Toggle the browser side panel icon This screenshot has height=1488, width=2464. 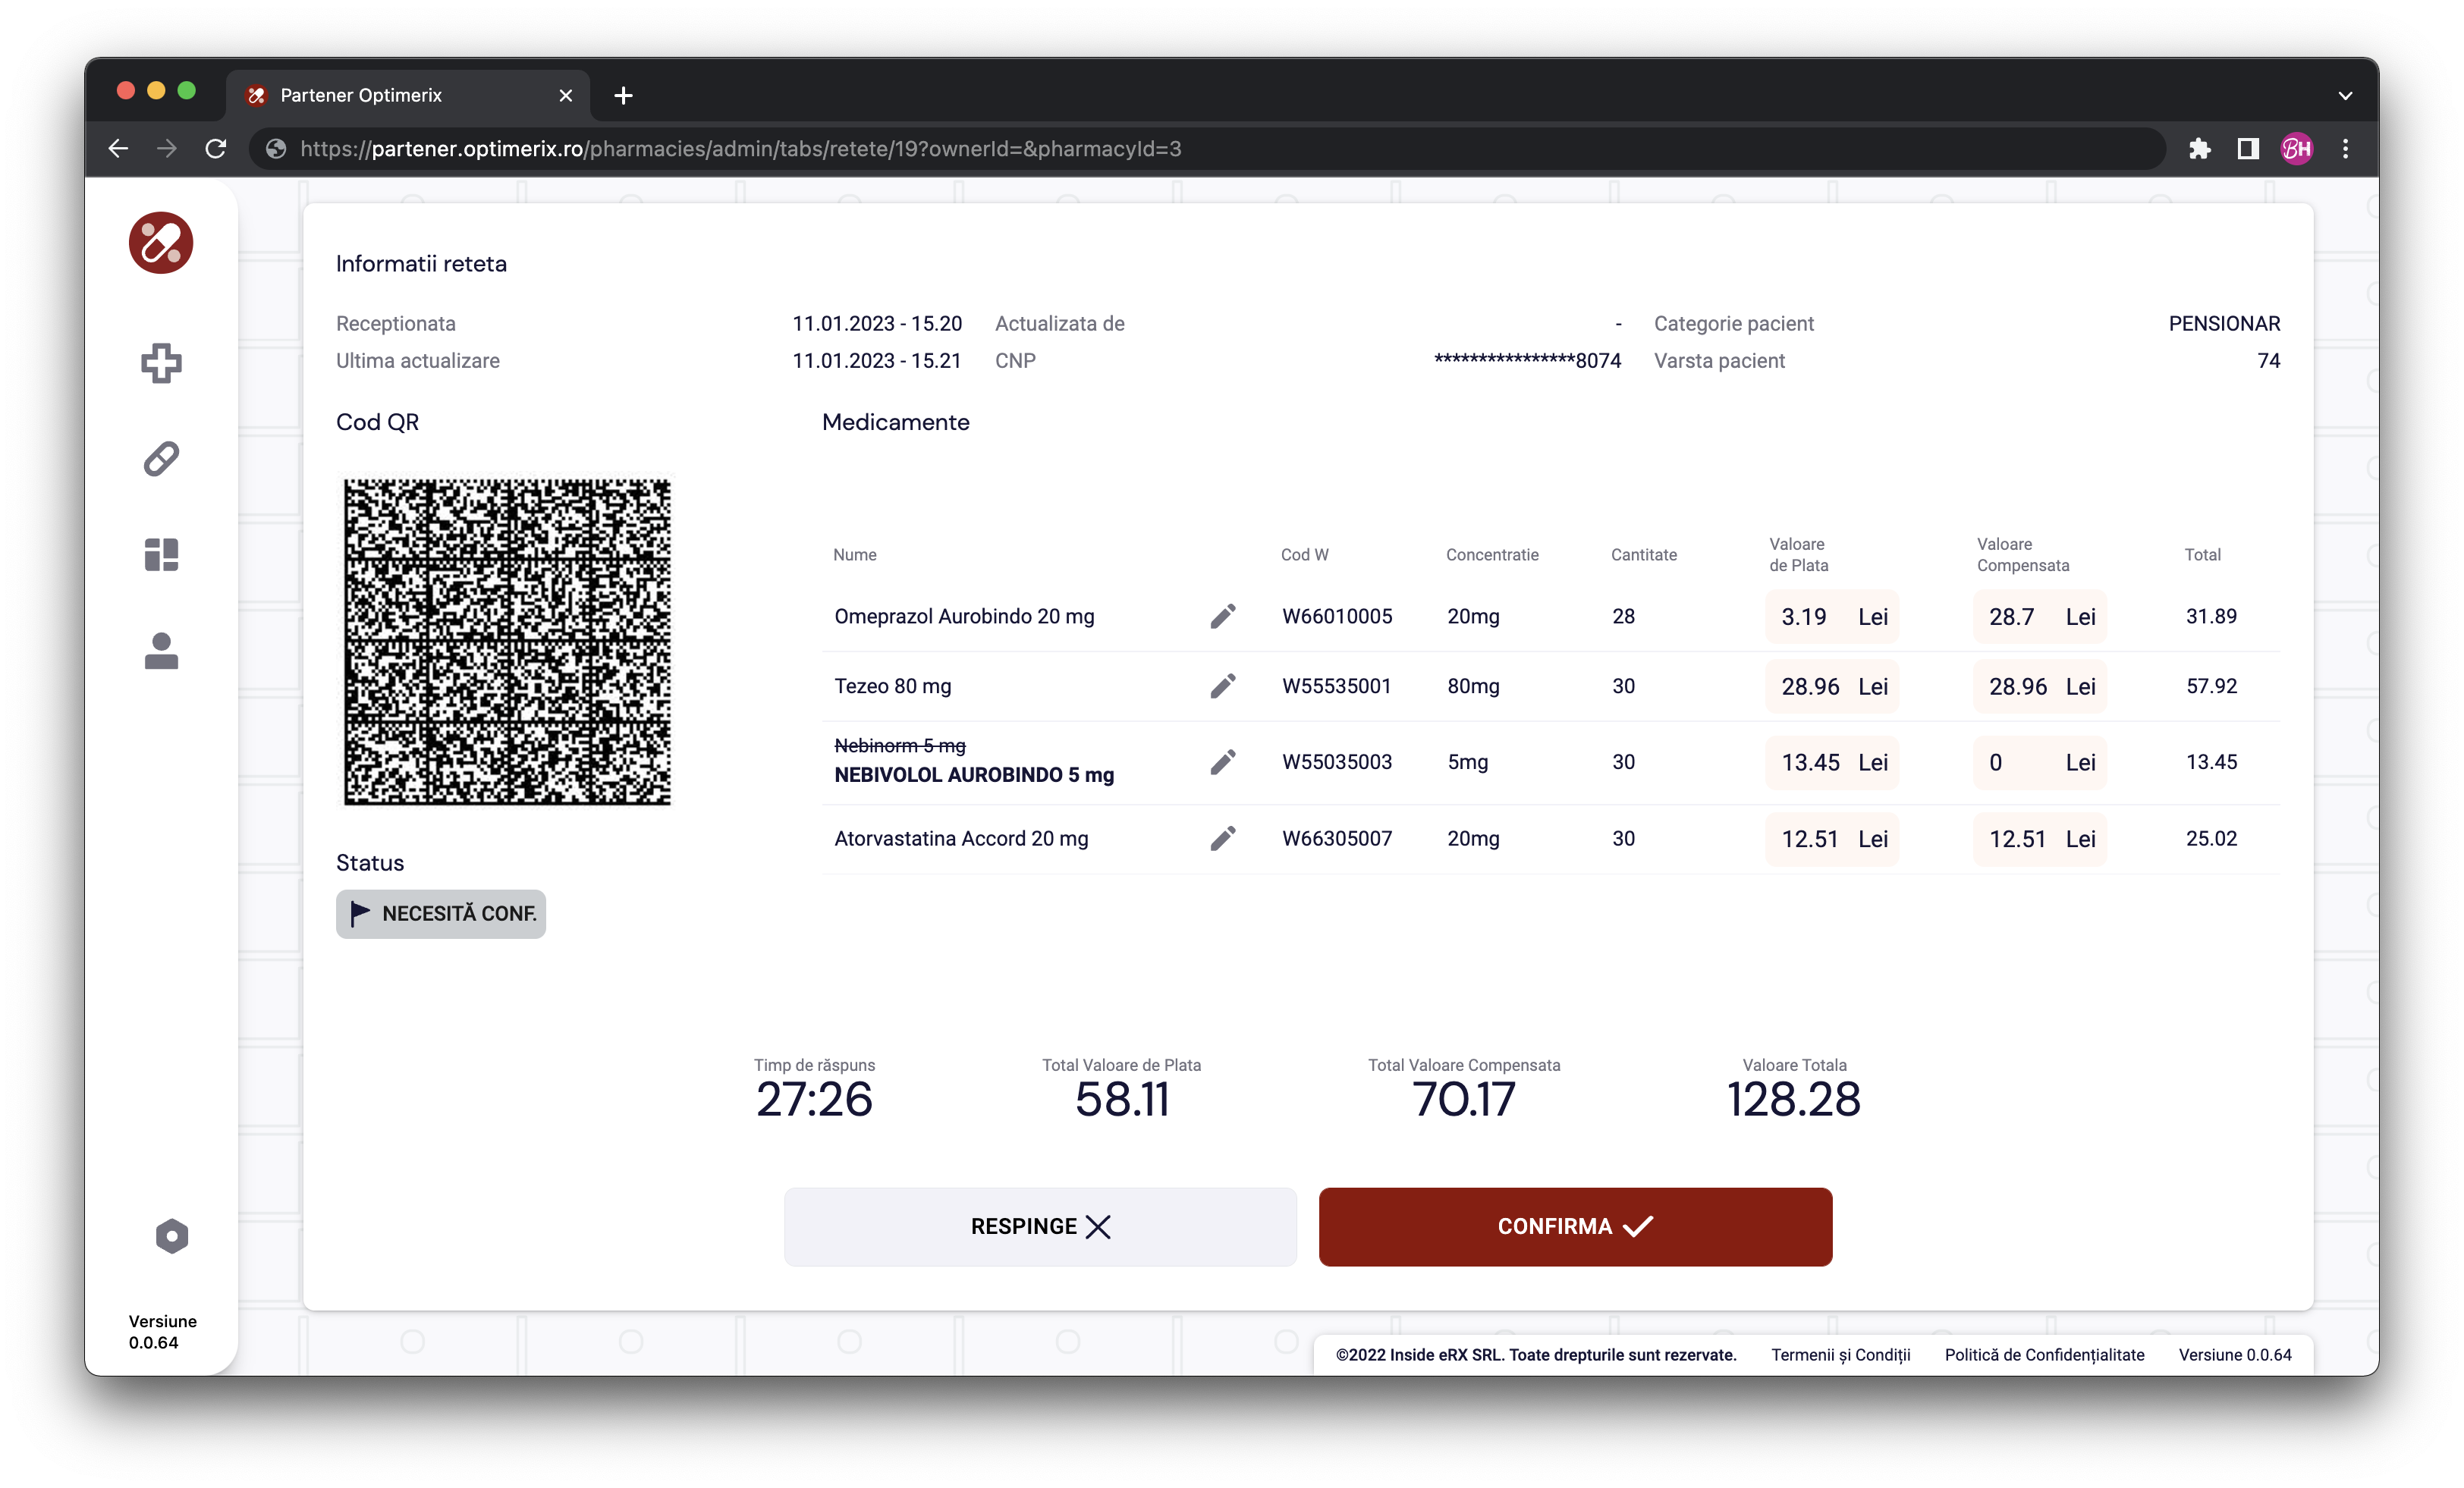[2248, 149]
